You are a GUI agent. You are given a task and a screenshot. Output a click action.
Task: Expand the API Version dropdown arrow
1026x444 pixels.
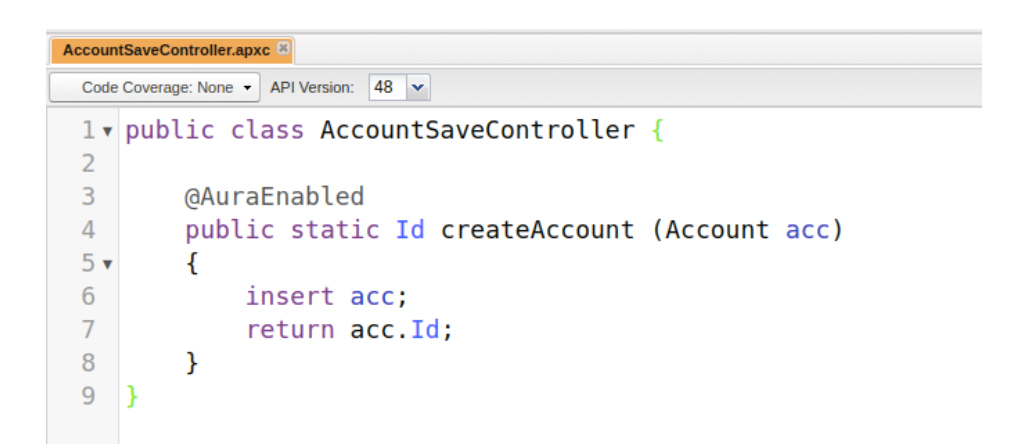tap(417, 87)
